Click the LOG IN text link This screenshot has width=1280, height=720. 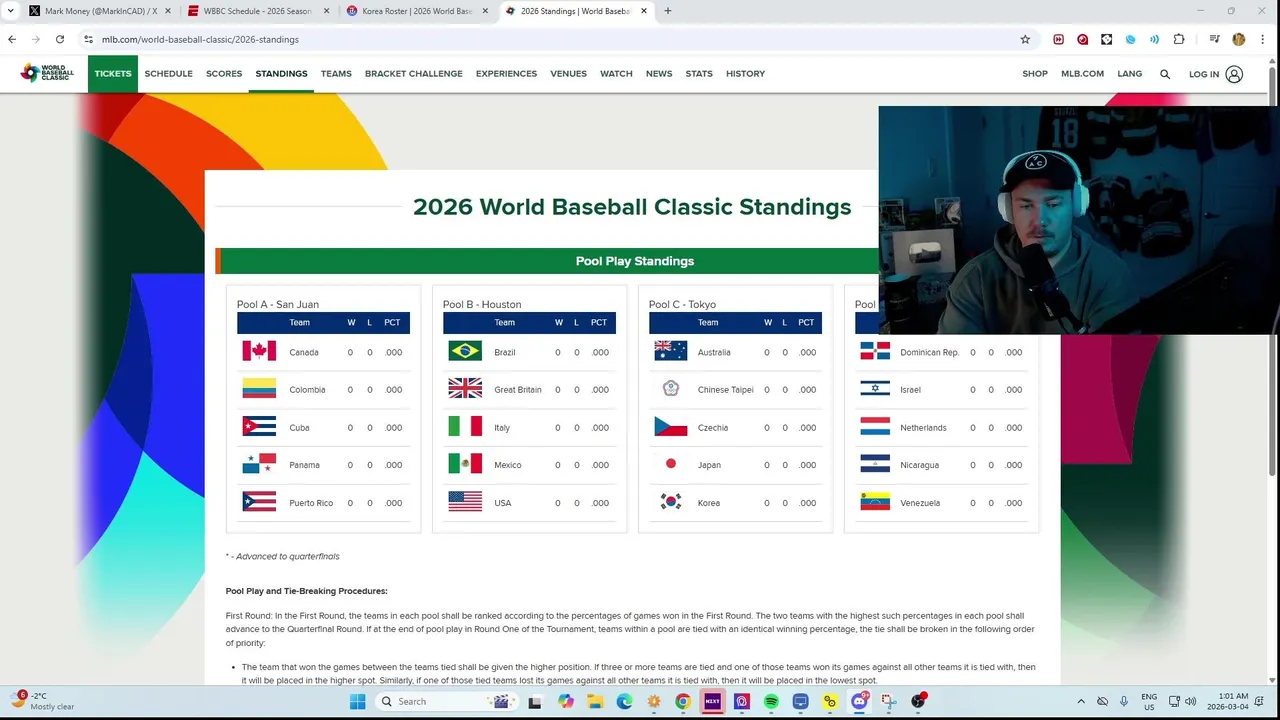(1204, 74)
